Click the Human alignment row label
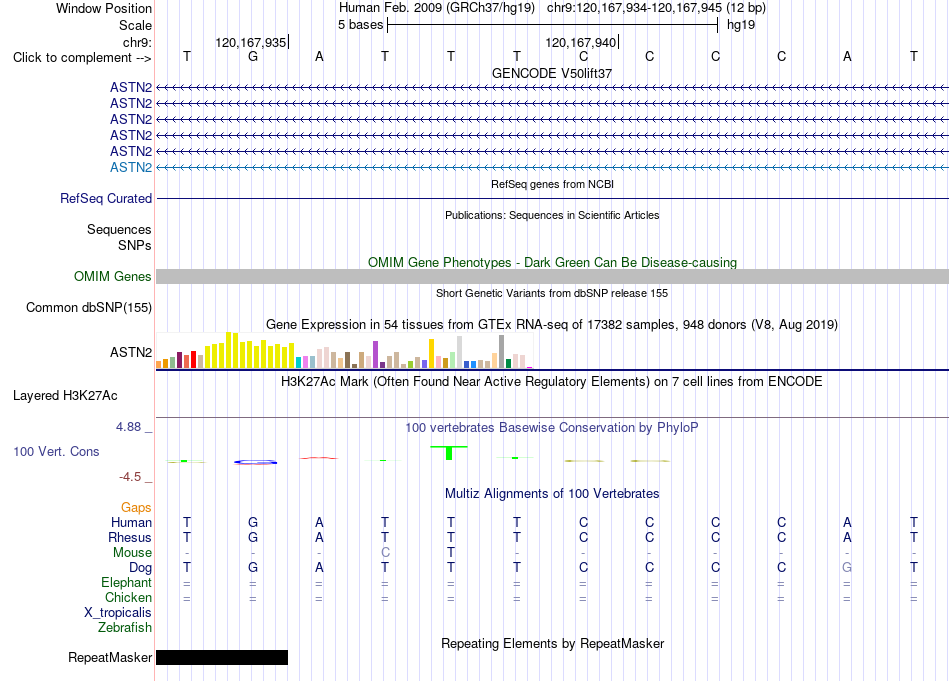The height and width of the screenshot is (681, 950). (x=131, y=522)
